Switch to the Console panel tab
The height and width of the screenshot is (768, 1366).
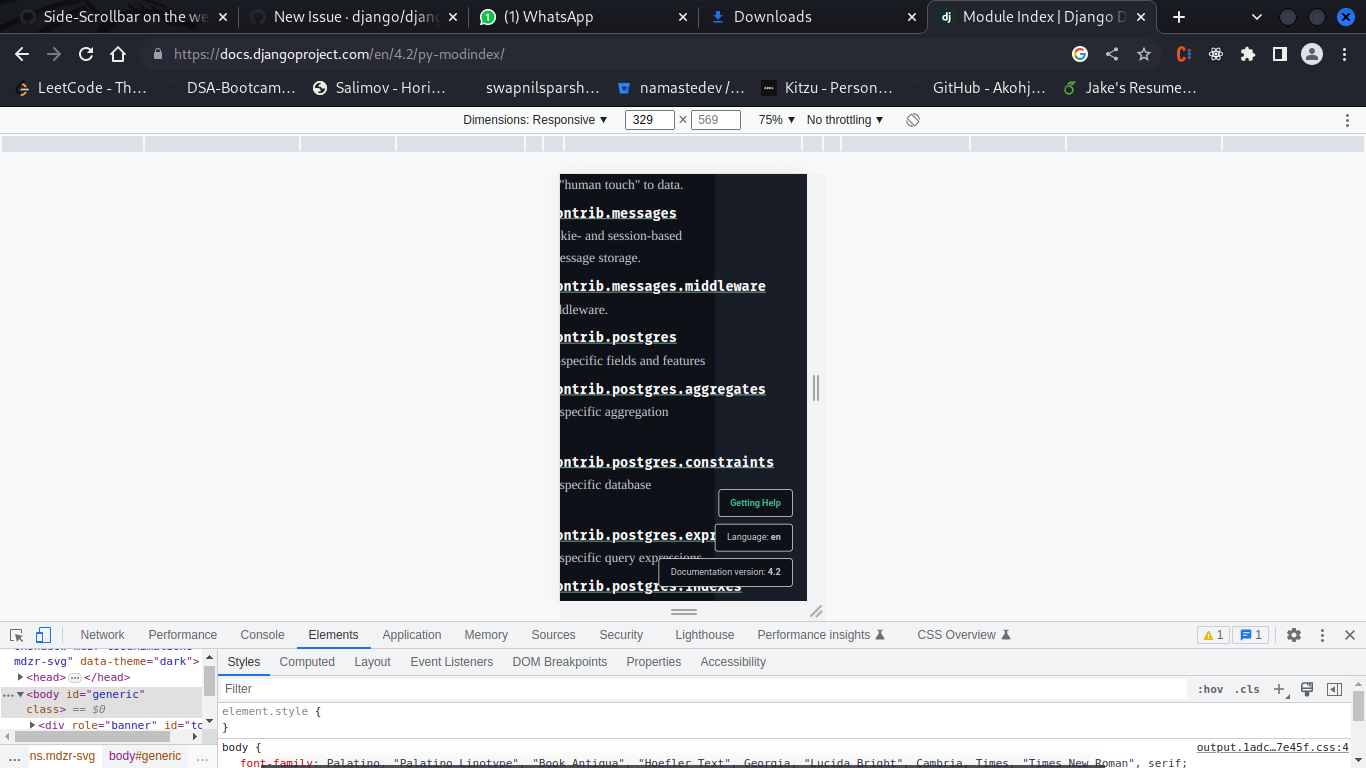tap(262, 634)
